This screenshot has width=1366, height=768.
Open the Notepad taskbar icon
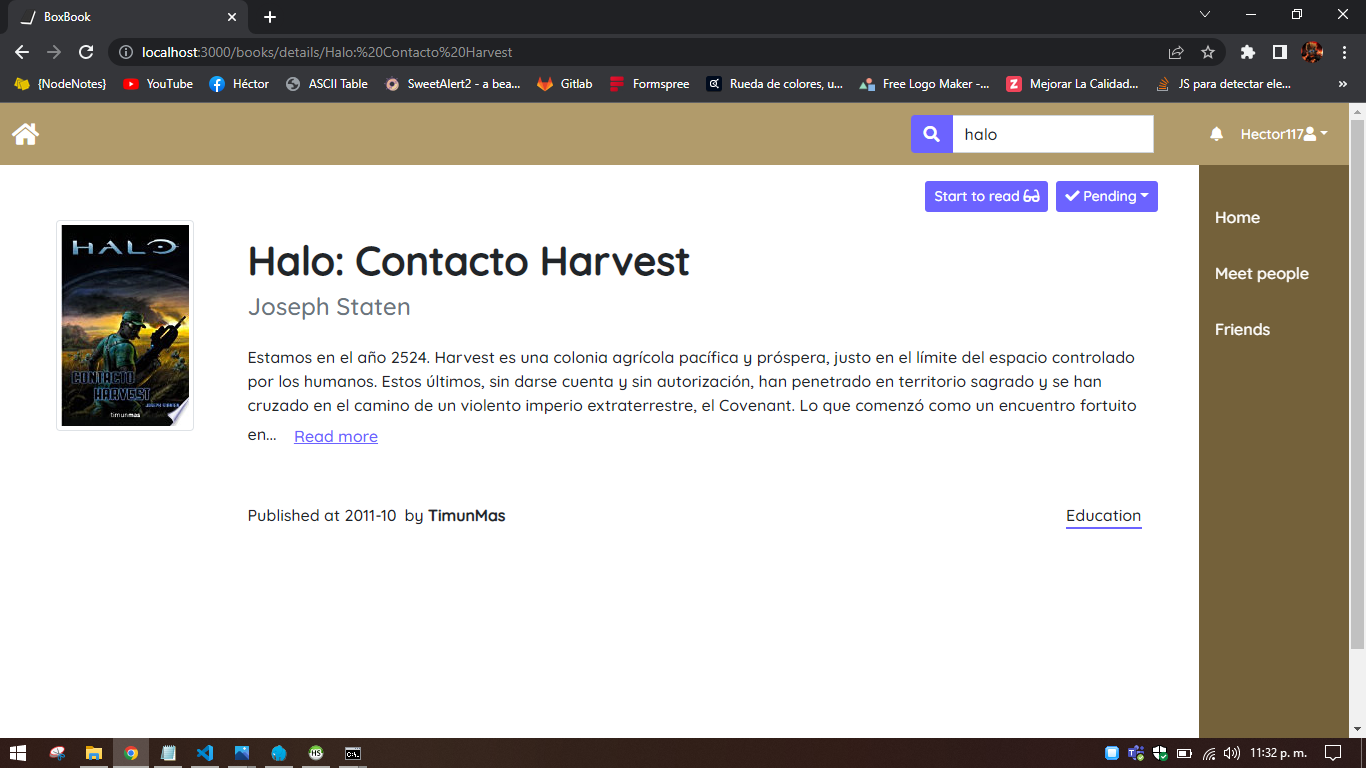168,753
